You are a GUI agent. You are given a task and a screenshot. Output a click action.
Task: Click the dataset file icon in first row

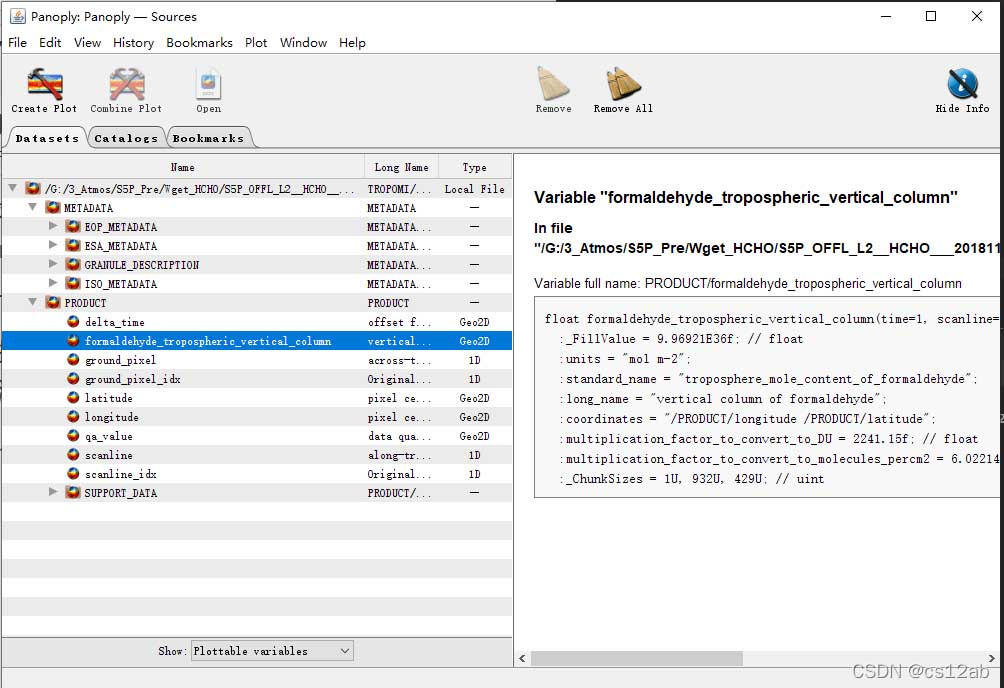(33, 188)
